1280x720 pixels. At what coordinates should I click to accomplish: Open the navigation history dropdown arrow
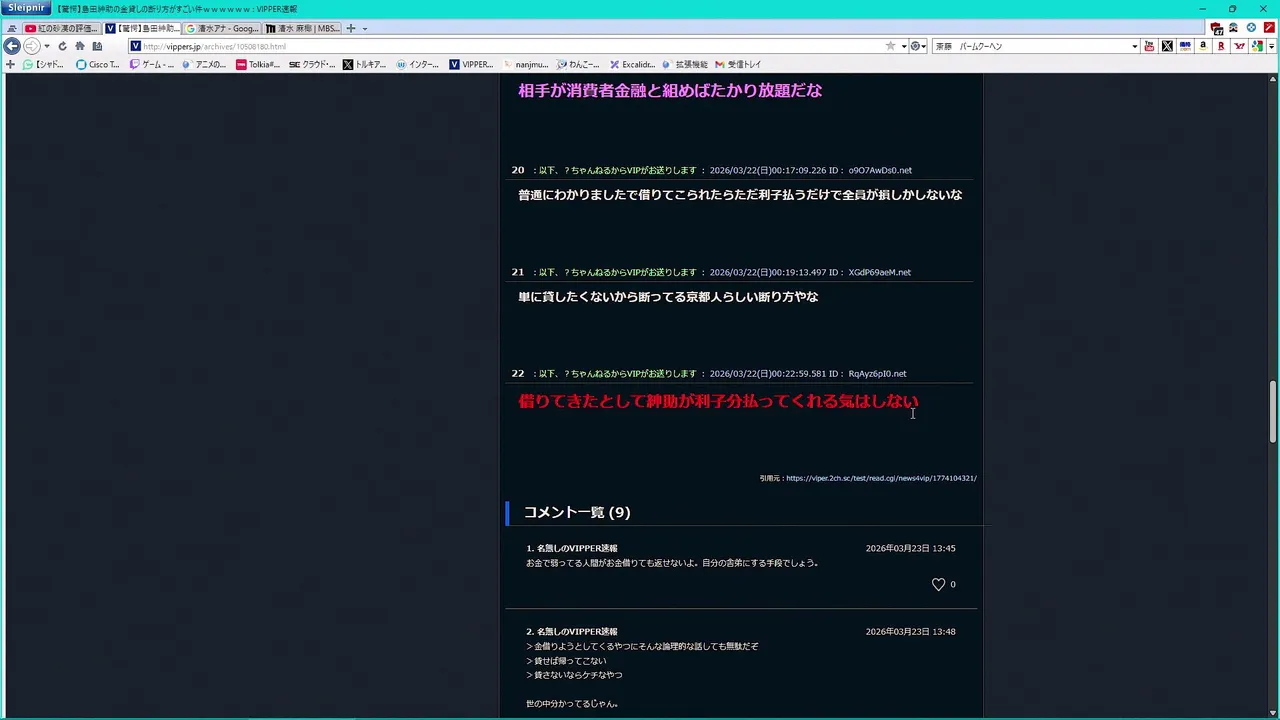pos(47,46)
